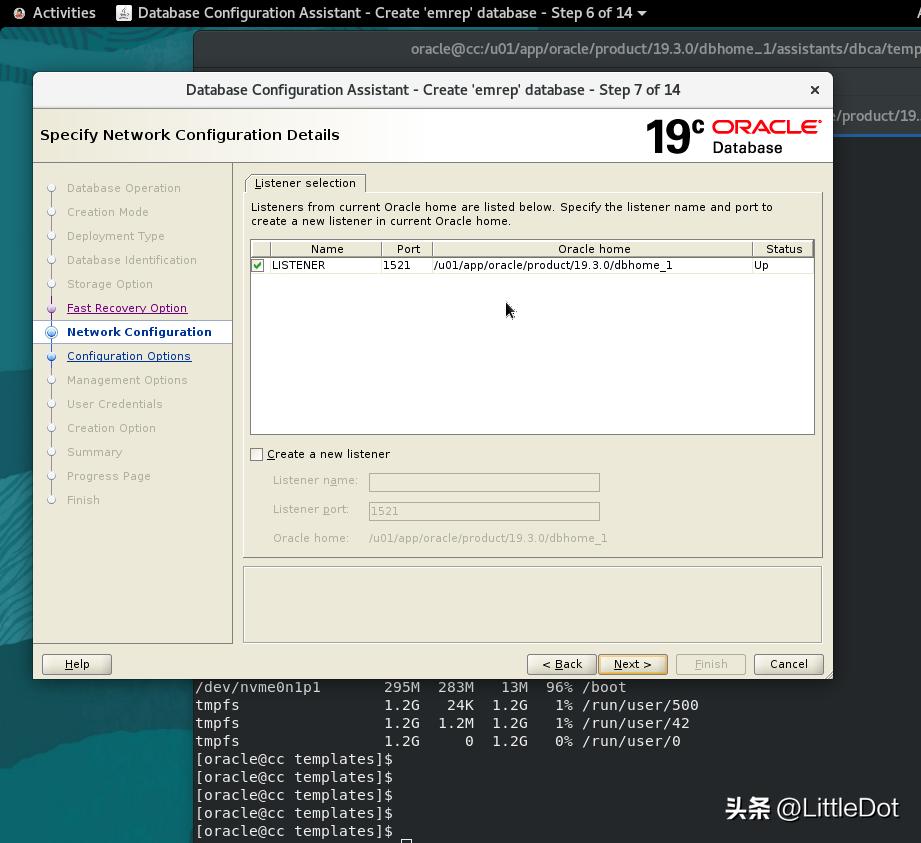Screen dimensions: 921x843
Task: Select Database Identification step label
Action: click(132, 260)
